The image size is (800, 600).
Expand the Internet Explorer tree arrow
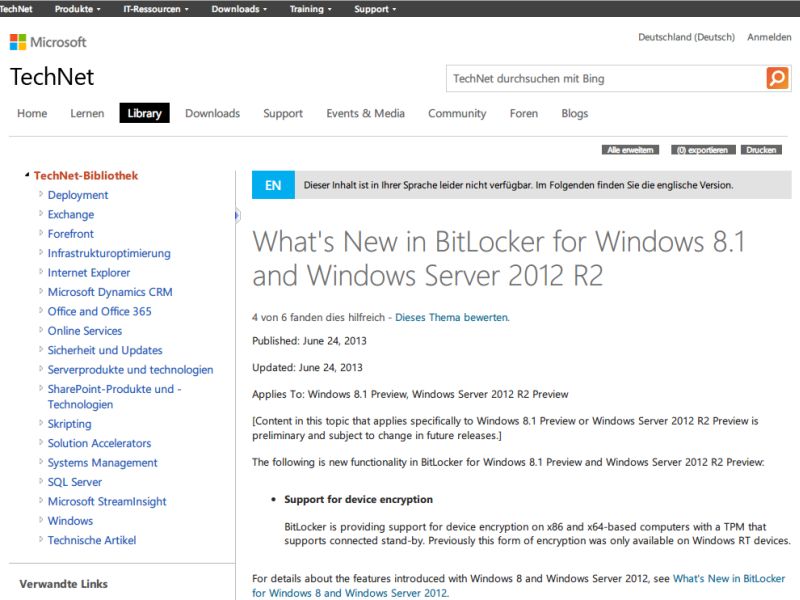[x=41, y=271]
